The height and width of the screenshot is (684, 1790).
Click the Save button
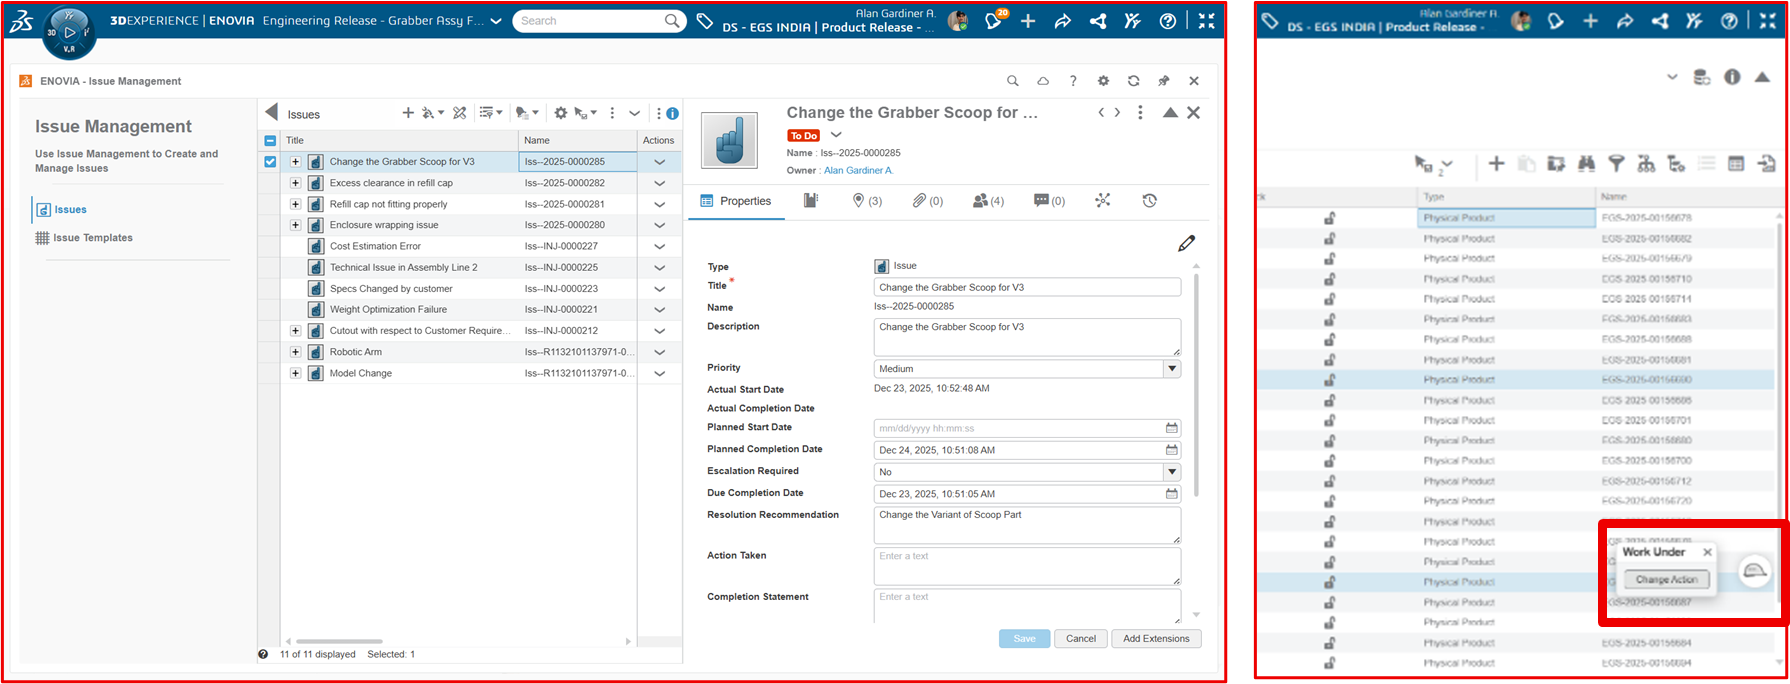[x=1024, y=639]
